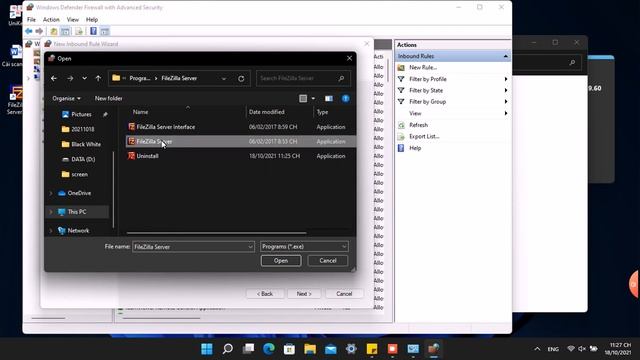Image resolution: width=640 pixels, height=360 pixels.
Task: Open Microsoft Store from the taskbar
Action: [289, 349]
